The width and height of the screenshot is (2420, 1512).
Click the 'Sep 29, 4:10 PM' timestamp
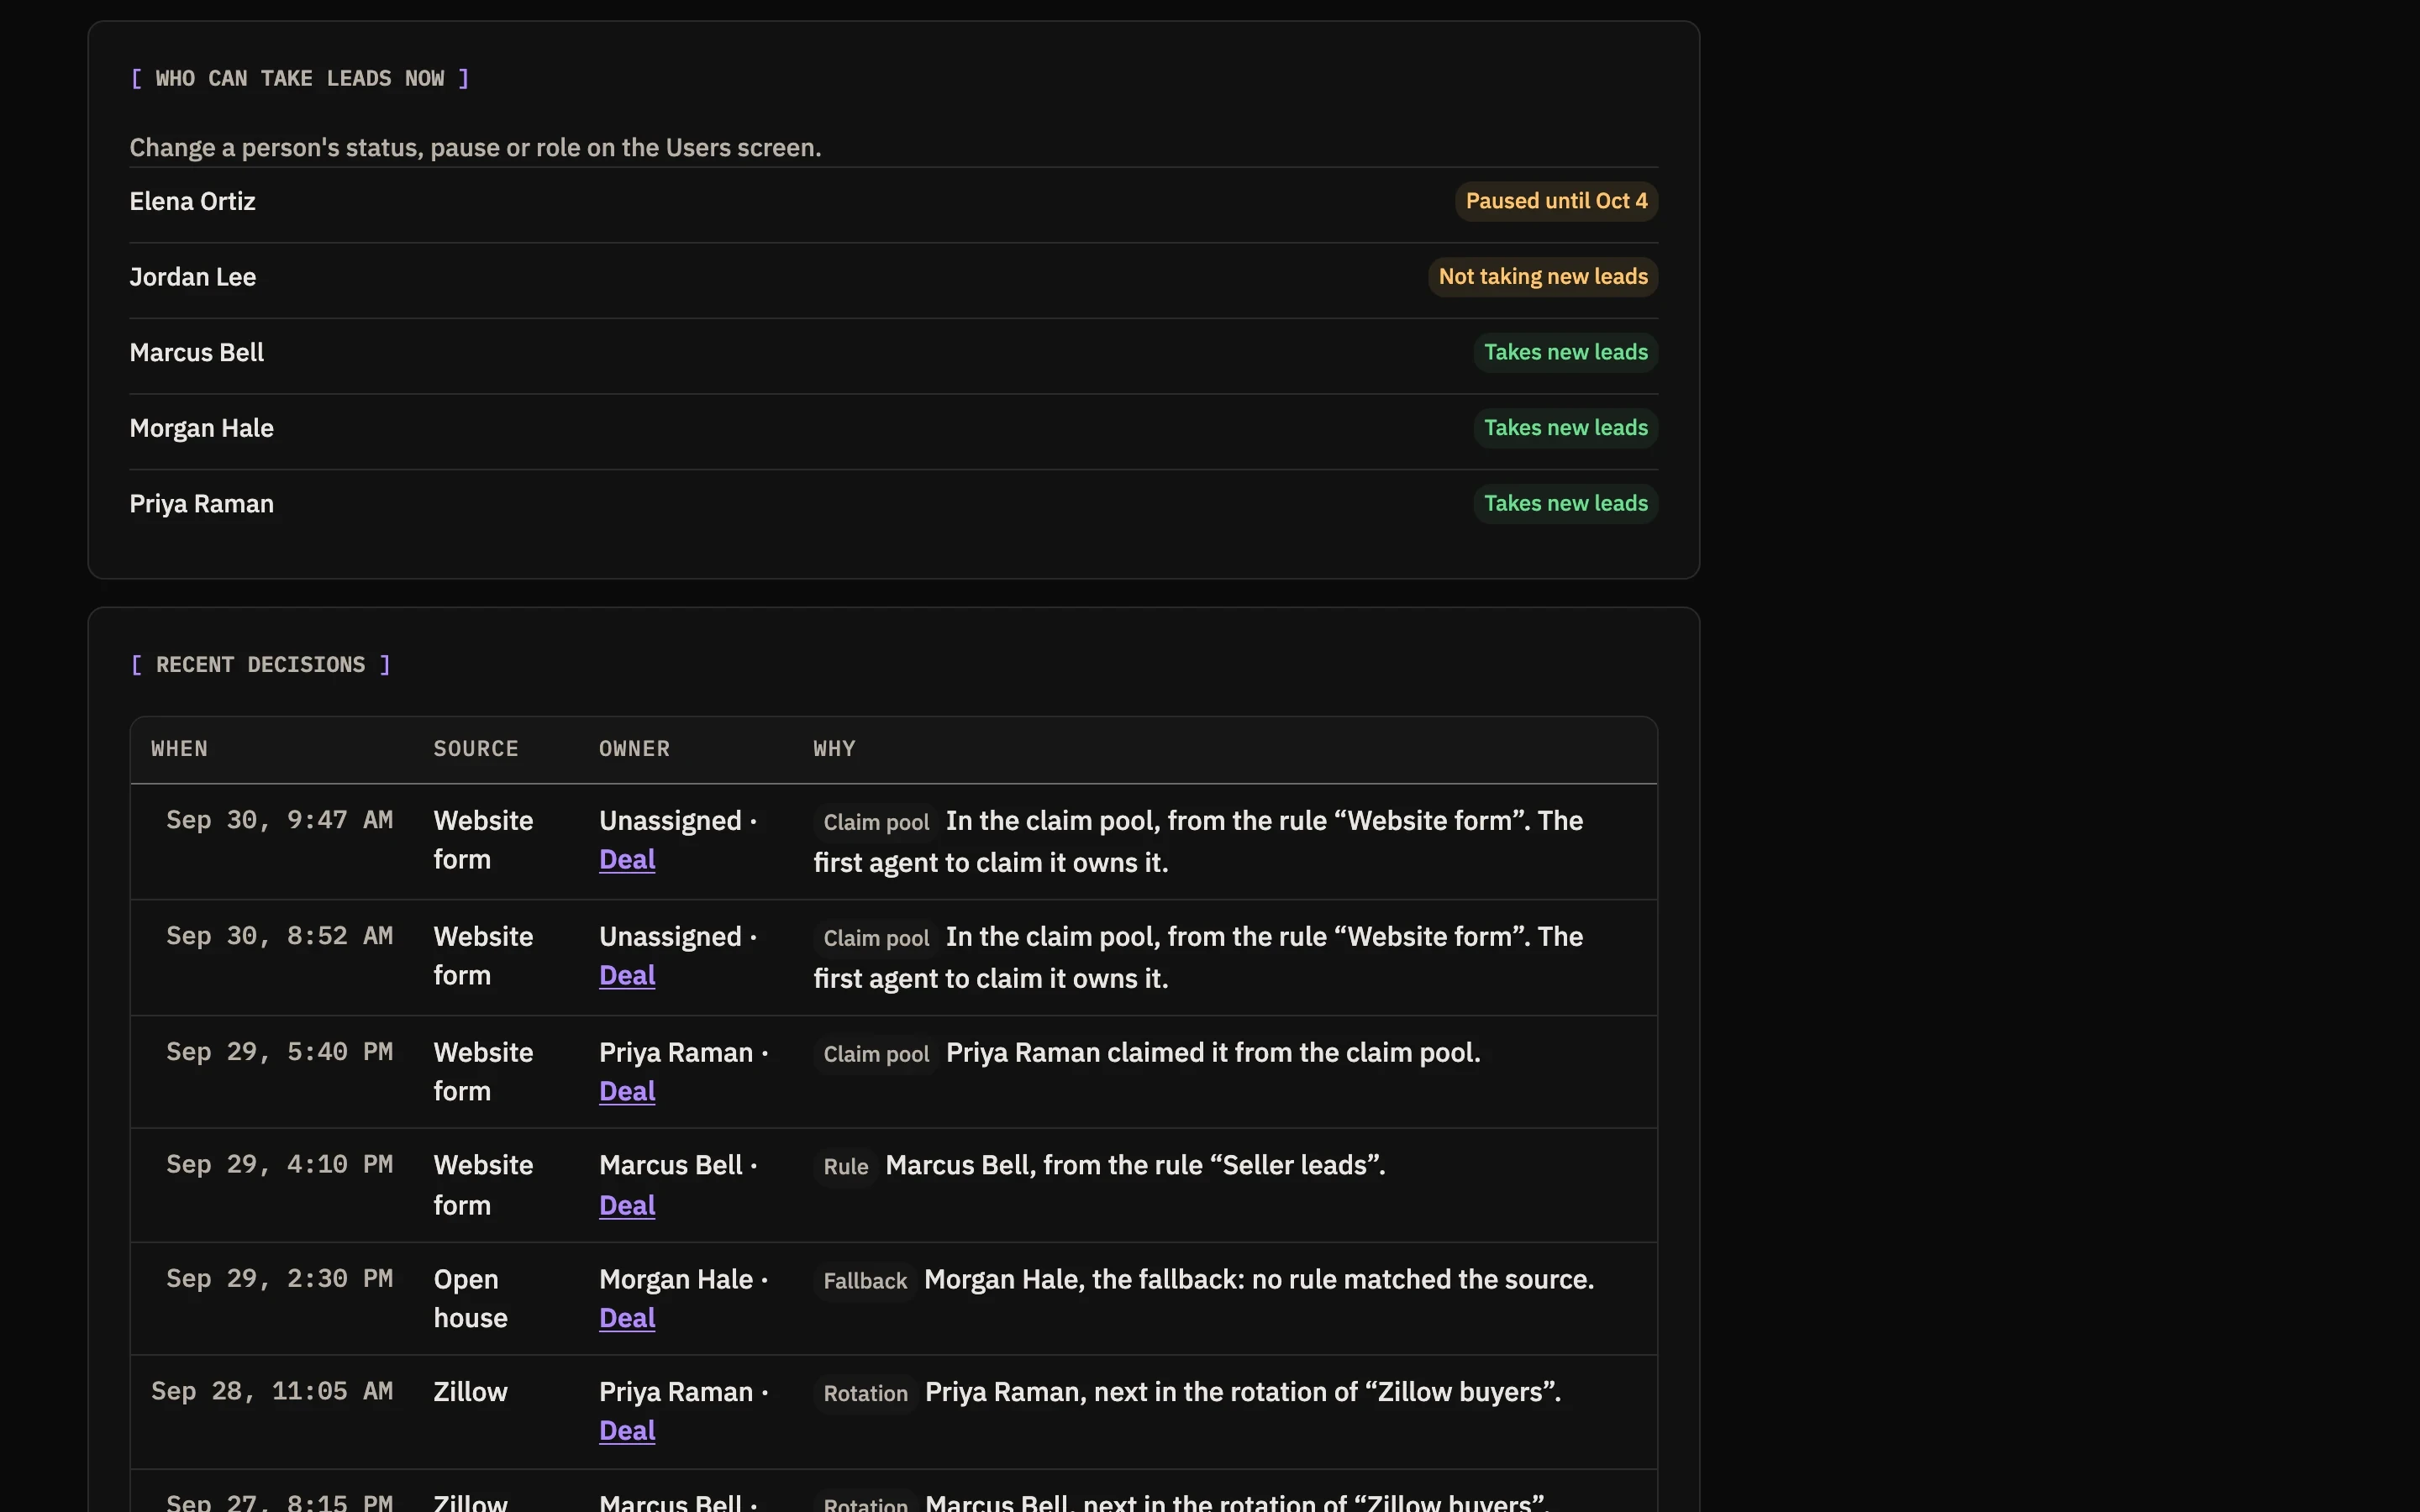(x=279, y=1165)
